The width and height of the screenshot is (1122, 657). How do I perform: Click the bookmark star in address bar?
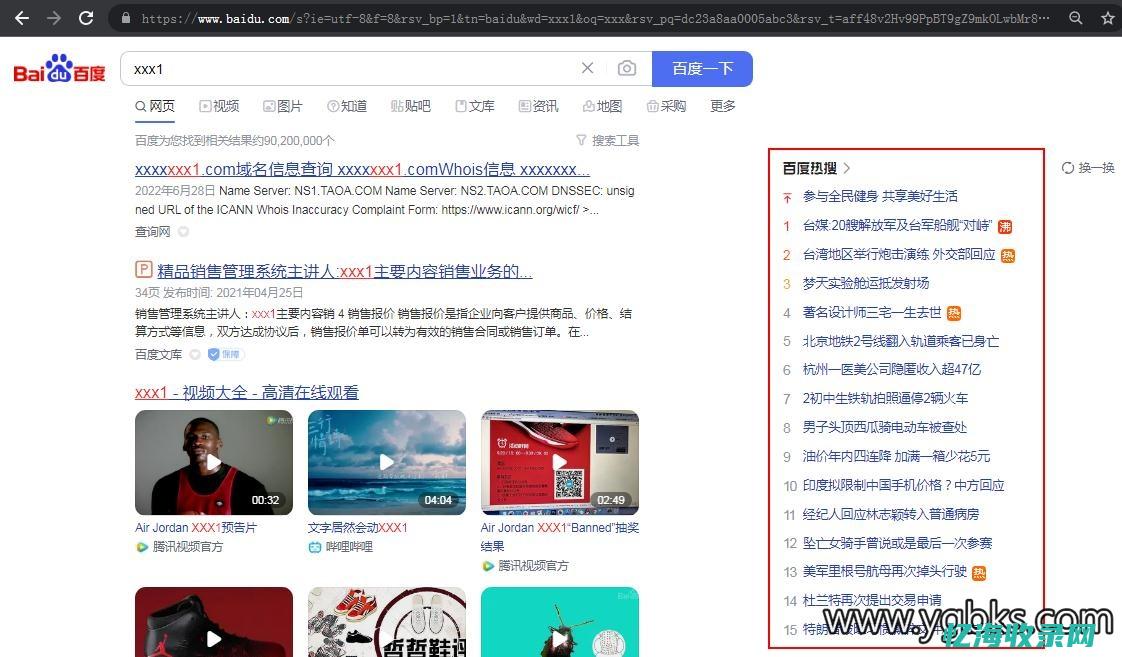[x=1108, y=17]
